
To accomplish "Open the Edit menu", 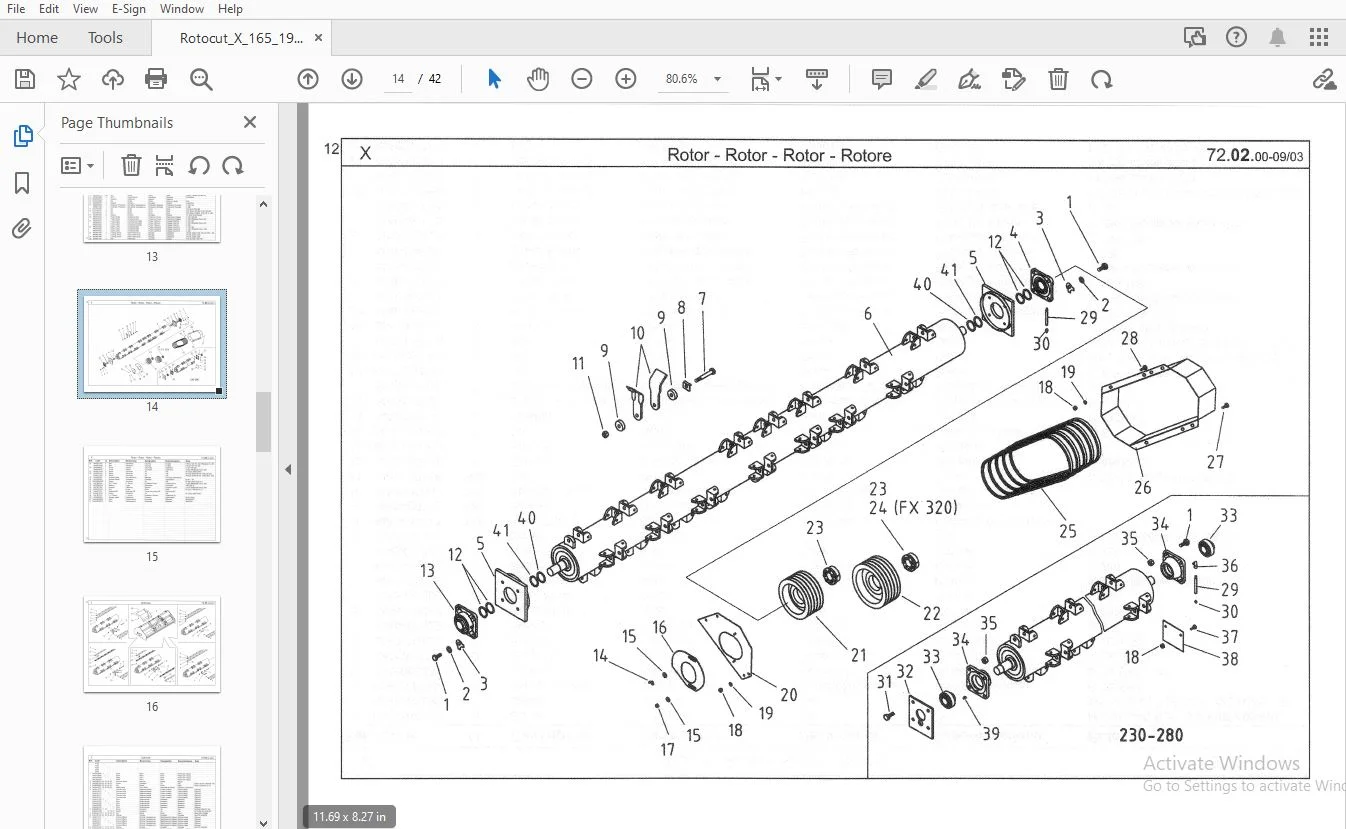I will (48, 9).
